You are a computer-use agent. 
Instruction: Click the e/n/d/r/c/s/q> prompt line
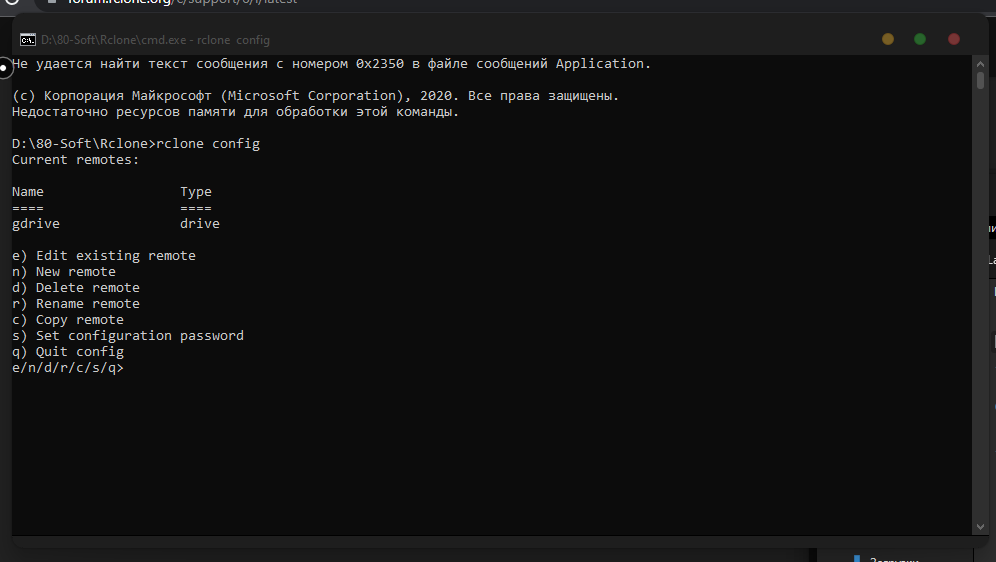[68, 368]
